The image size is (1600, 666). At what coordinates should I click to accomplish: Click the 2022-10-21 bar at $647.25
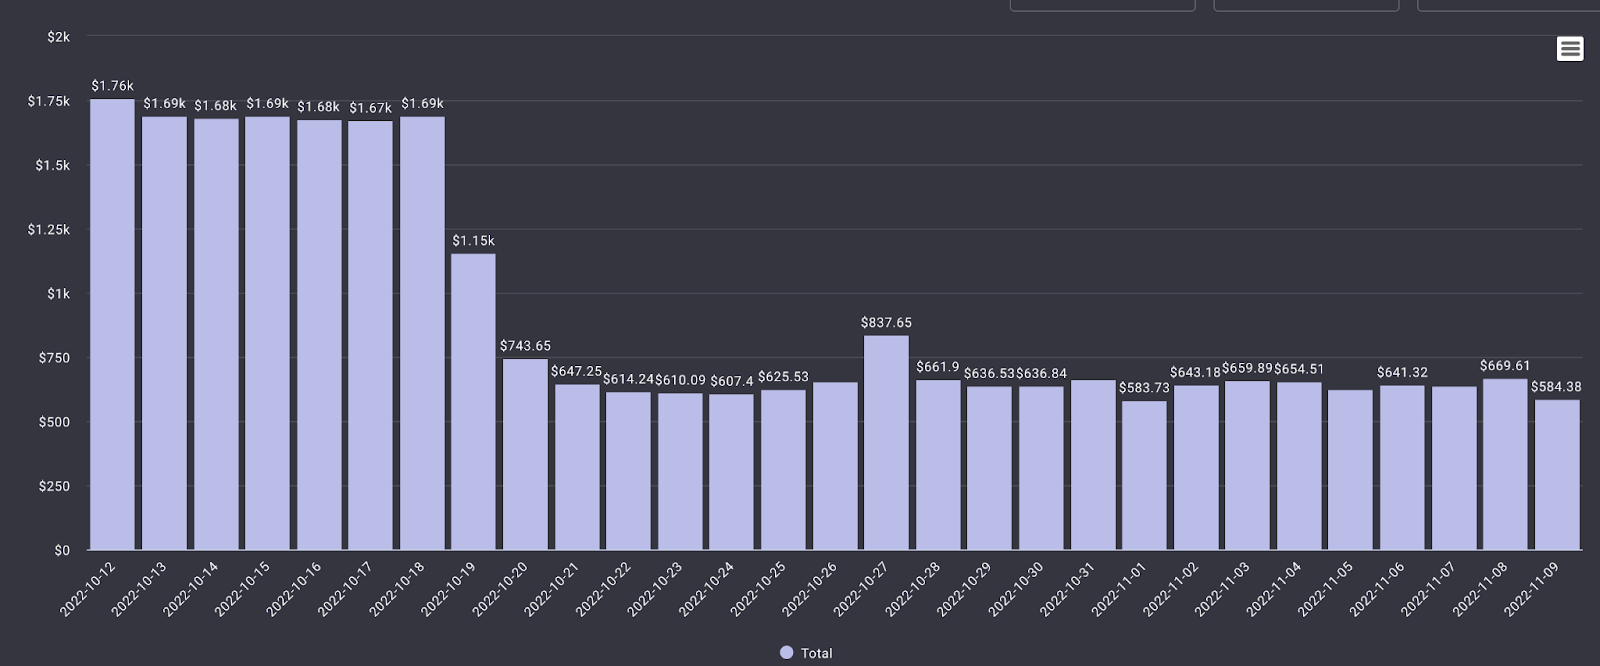pyautogui.click(x=577, y=467)
